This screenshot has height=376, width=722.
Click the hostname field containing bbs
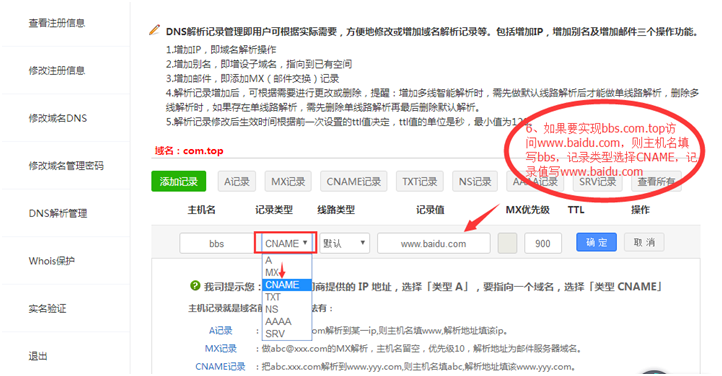(x=216, y=243)
